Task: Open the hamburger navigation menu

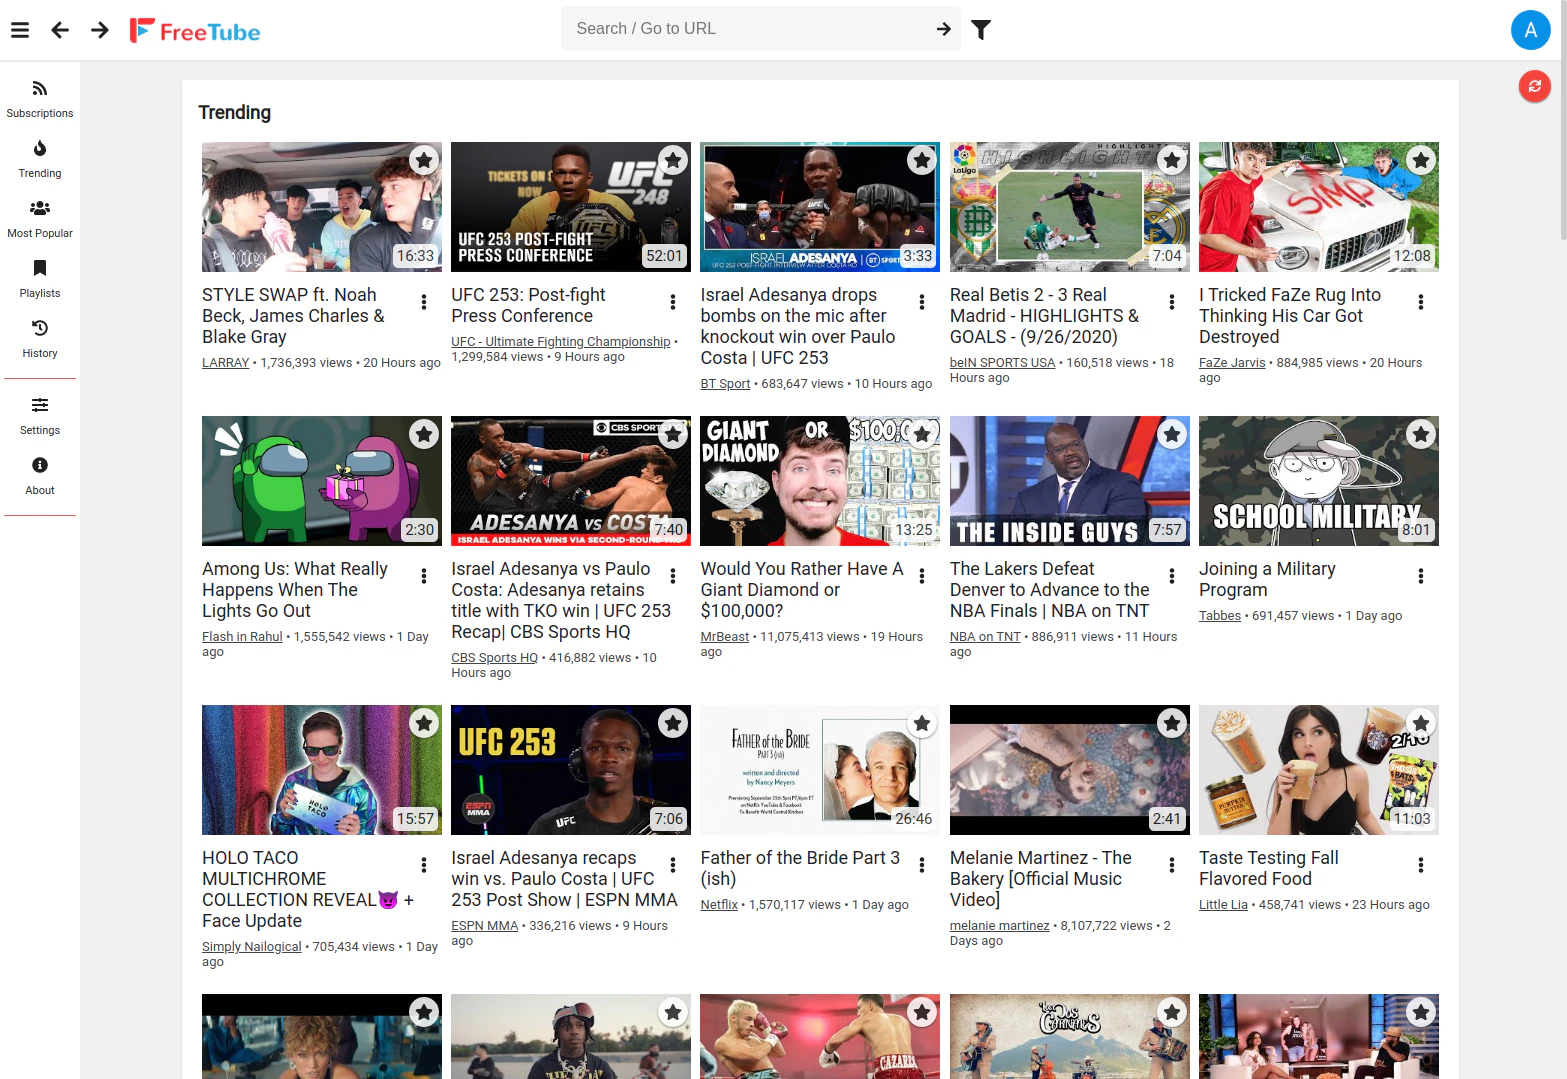Action: [x=19, y=29]
